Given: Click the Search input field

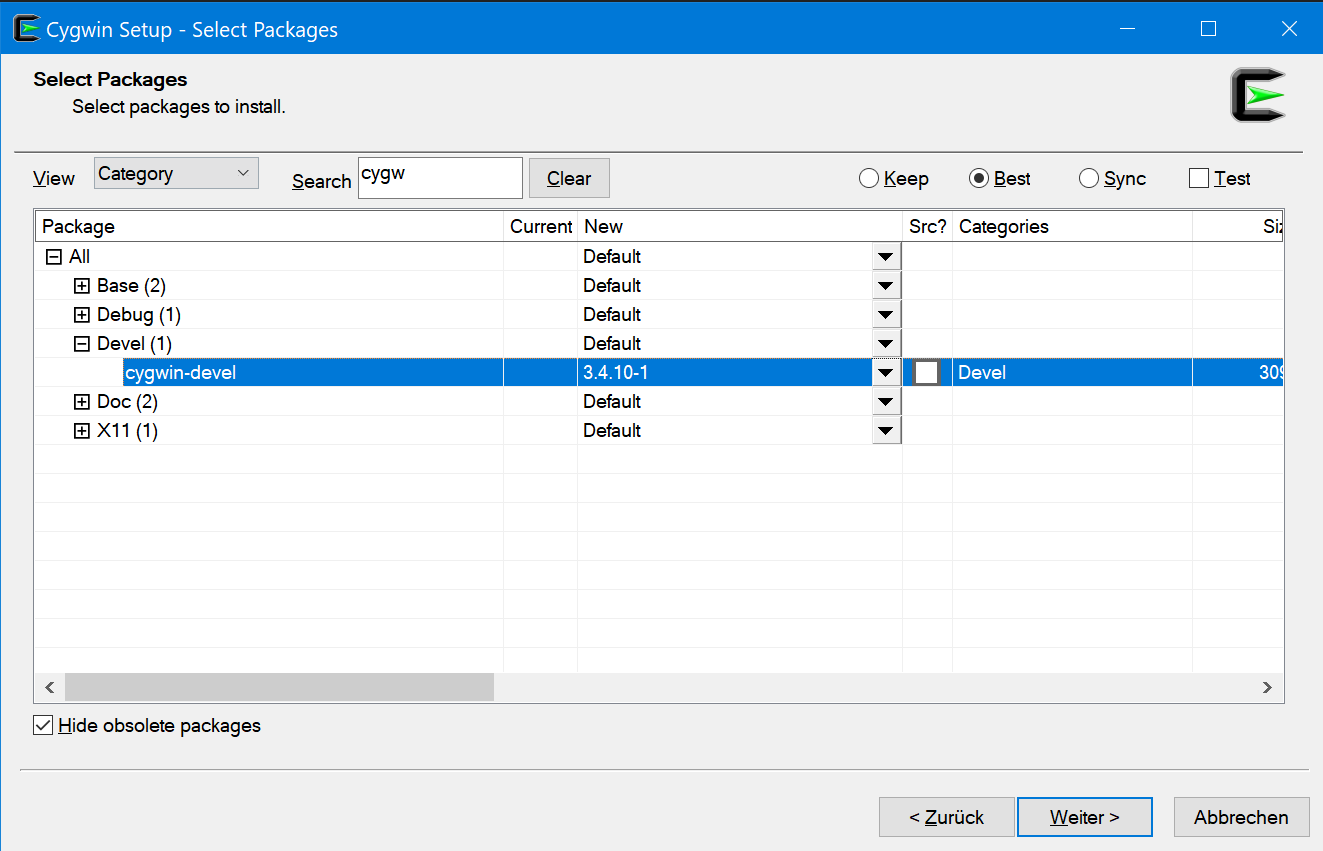Looking at the screenshot, I should pyautogui.click(x=440, y=178).
